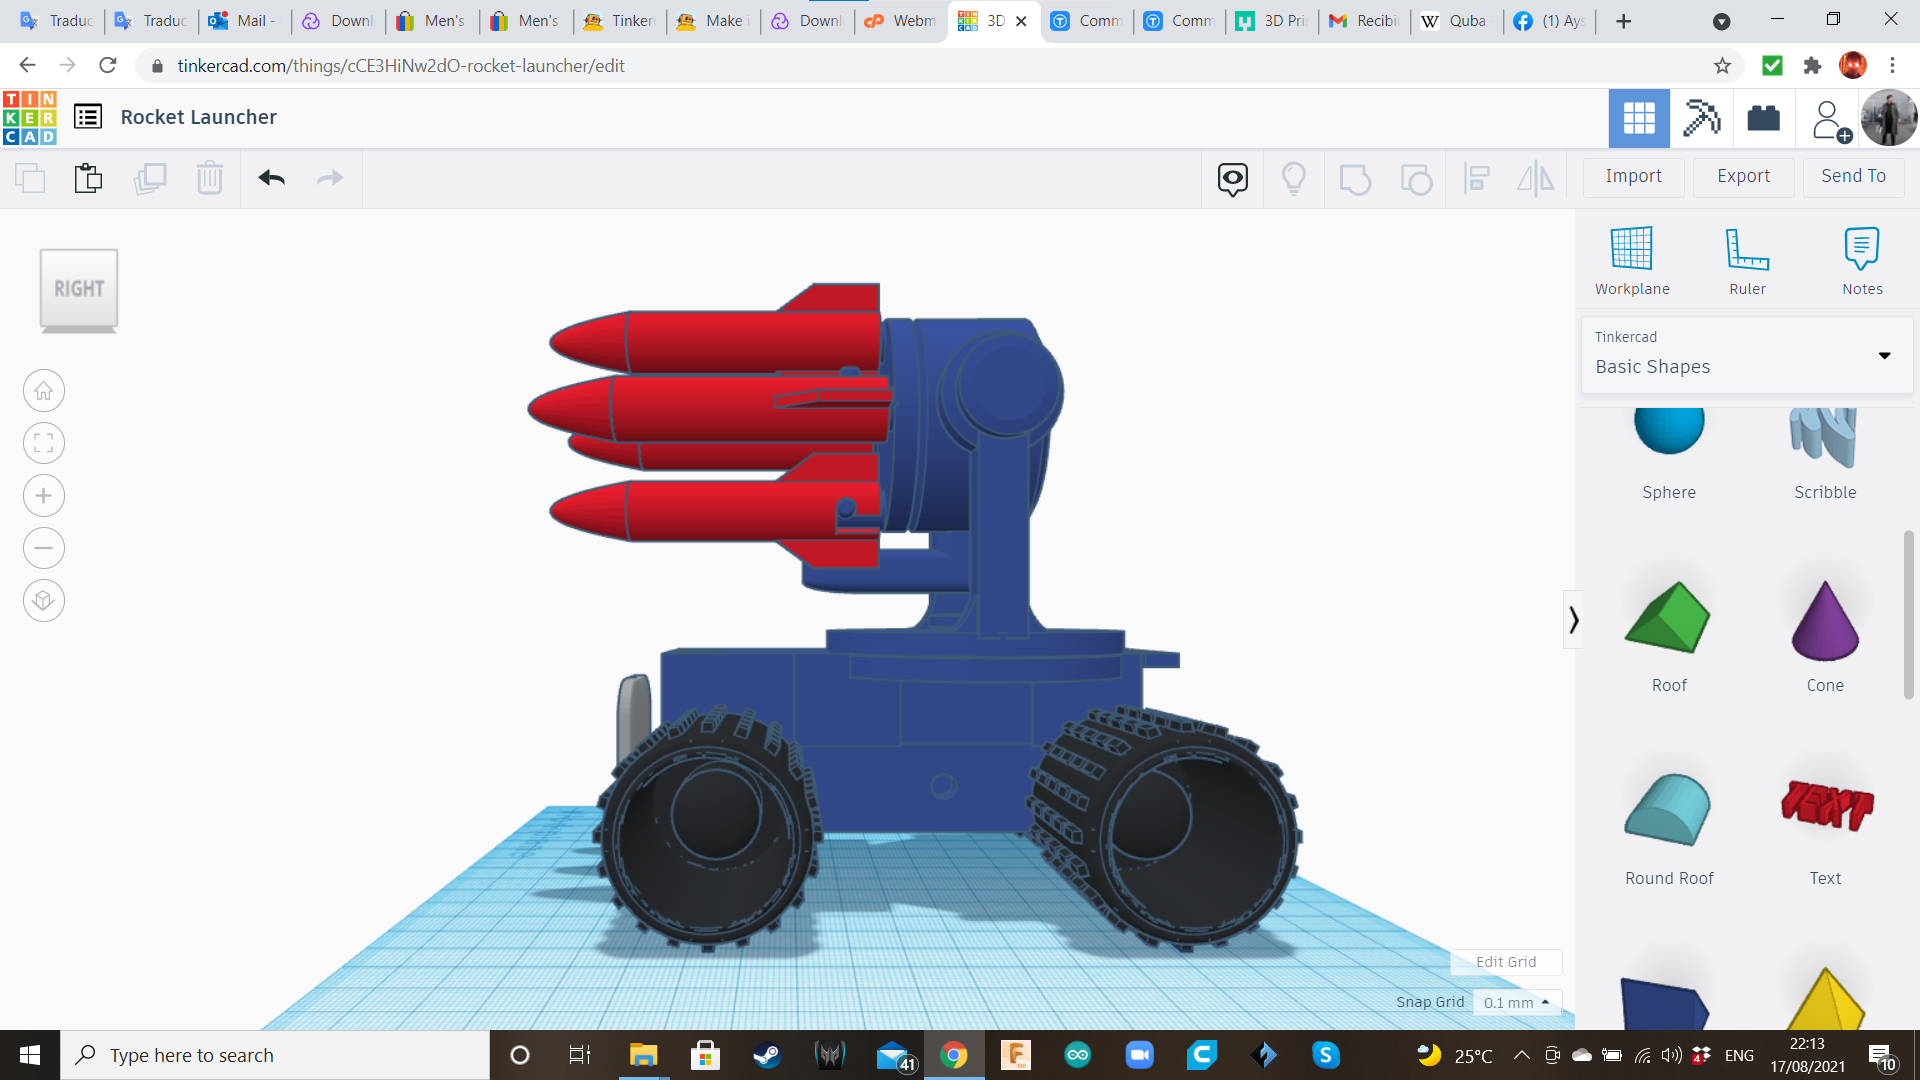
Task: Open the Notes panel
Action: click(1861, 260)
